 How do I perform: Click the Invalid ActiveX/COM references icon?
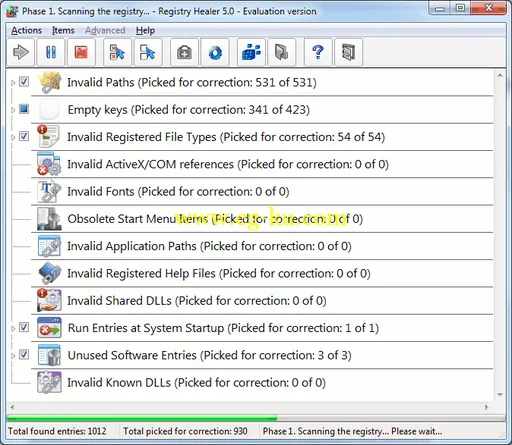[49, 164]
